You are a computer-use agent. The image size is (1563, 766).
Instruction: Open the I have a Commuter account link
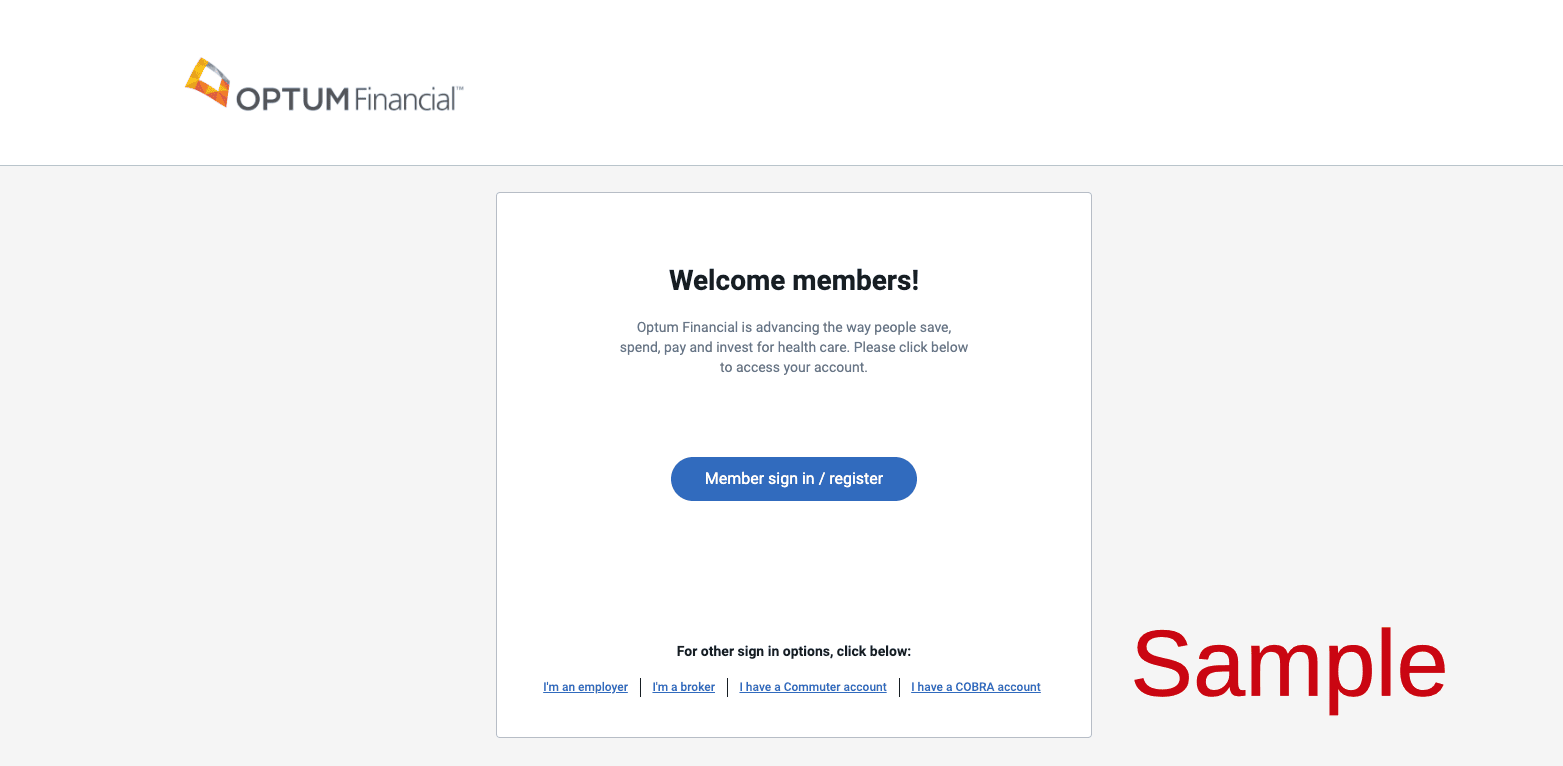pyautogui.click(x=813, y=687)
